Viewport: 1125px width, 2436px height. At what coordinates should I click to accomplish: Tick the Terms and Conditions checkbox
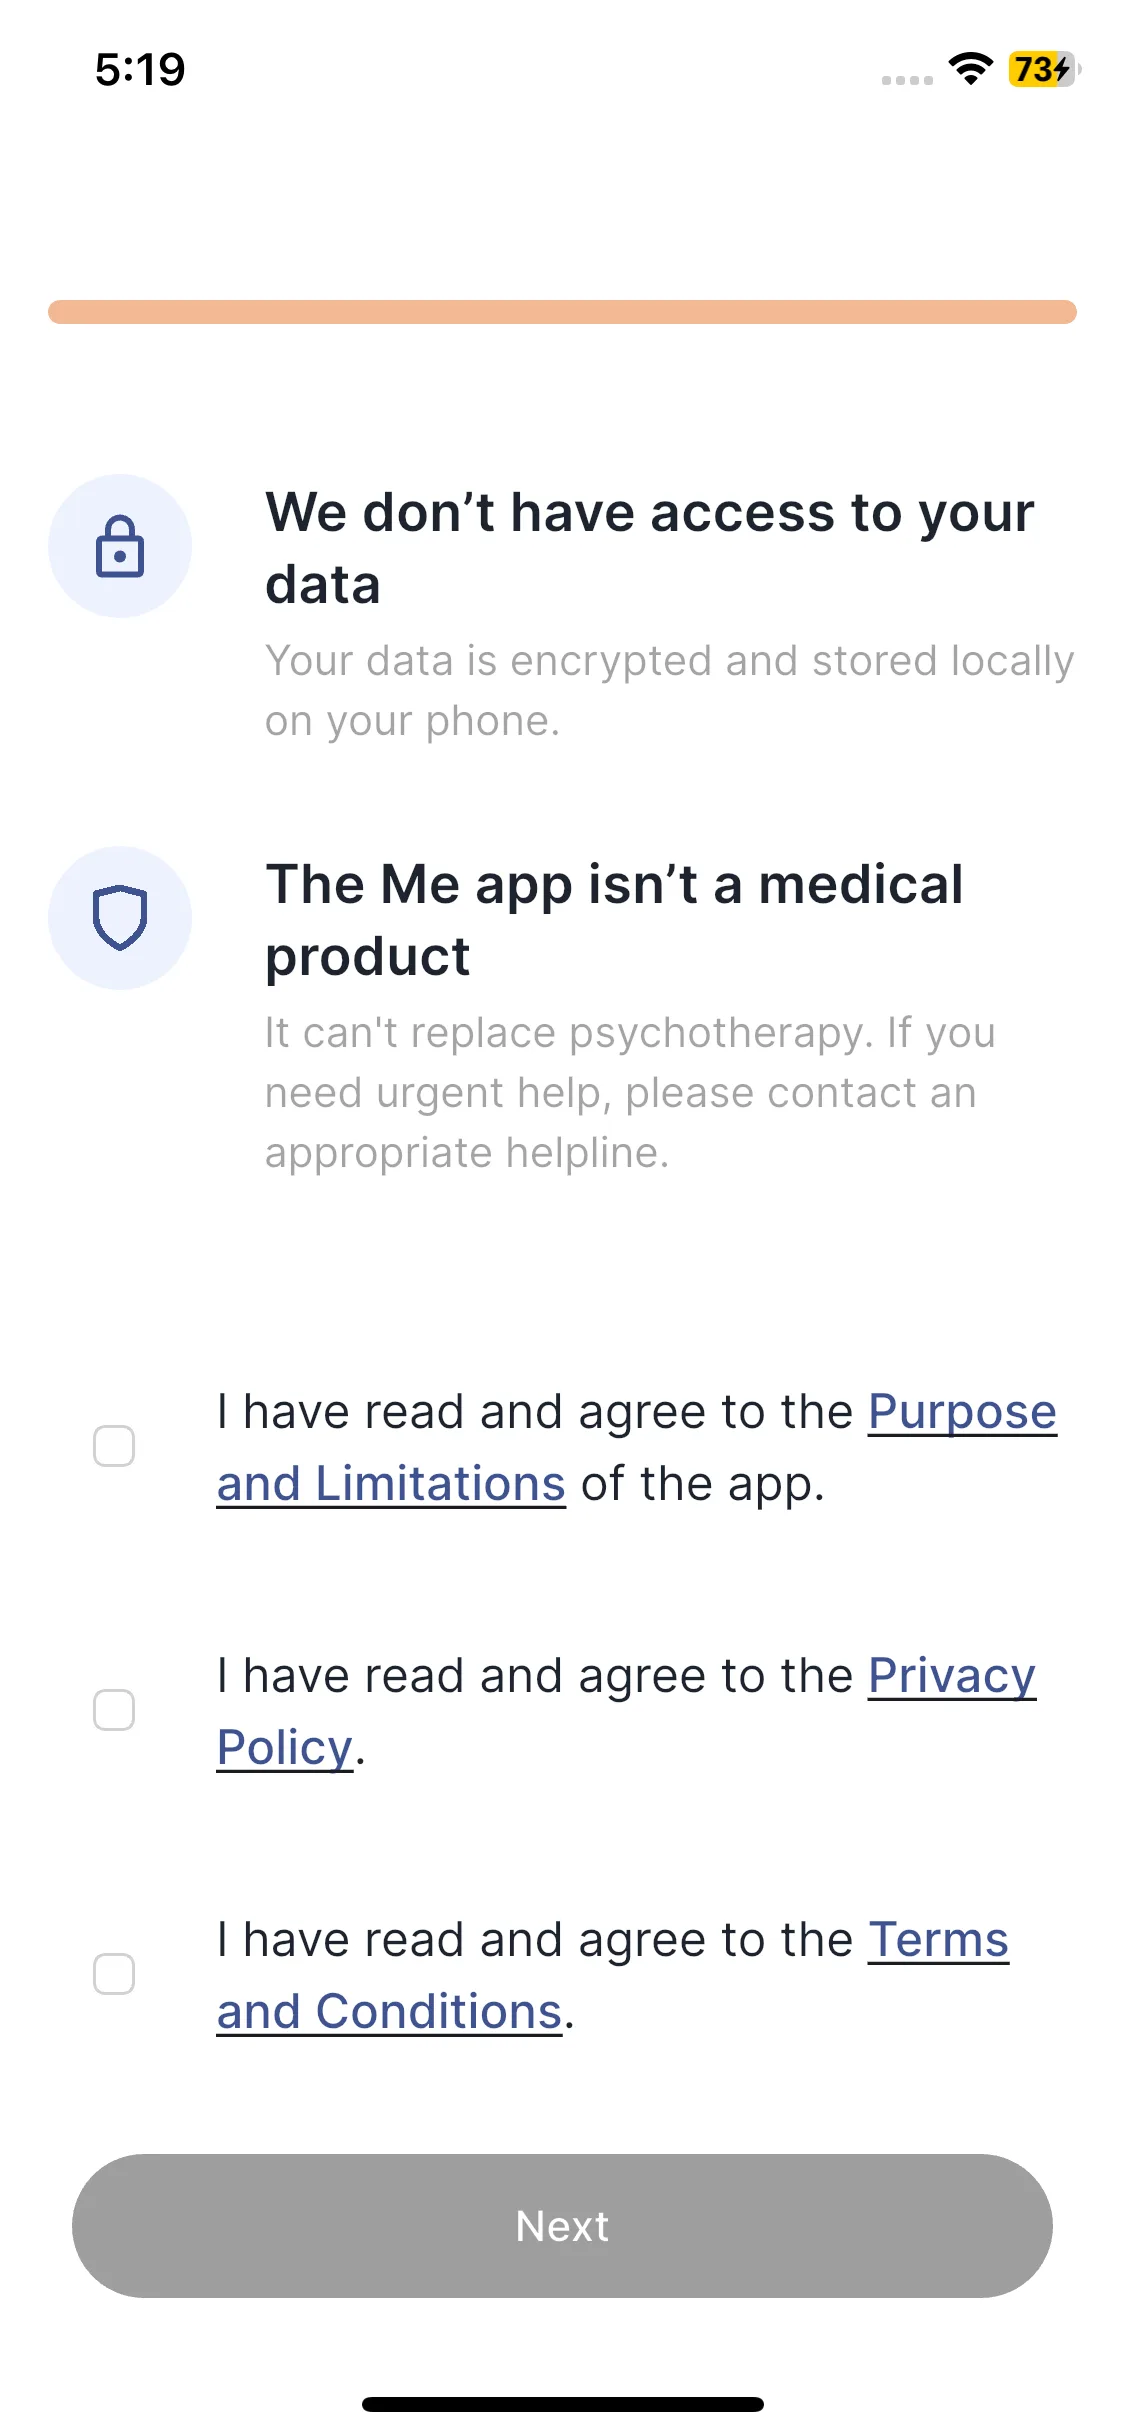coord(114,1974)
